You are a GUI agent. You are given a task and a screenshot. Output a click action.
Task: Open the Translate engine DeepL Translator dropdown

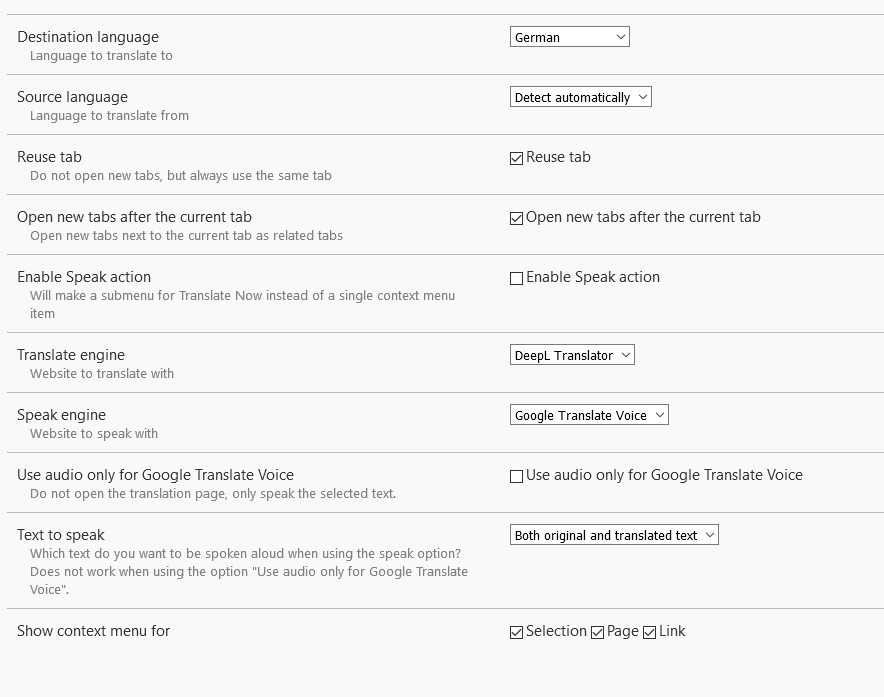(572, 355)
